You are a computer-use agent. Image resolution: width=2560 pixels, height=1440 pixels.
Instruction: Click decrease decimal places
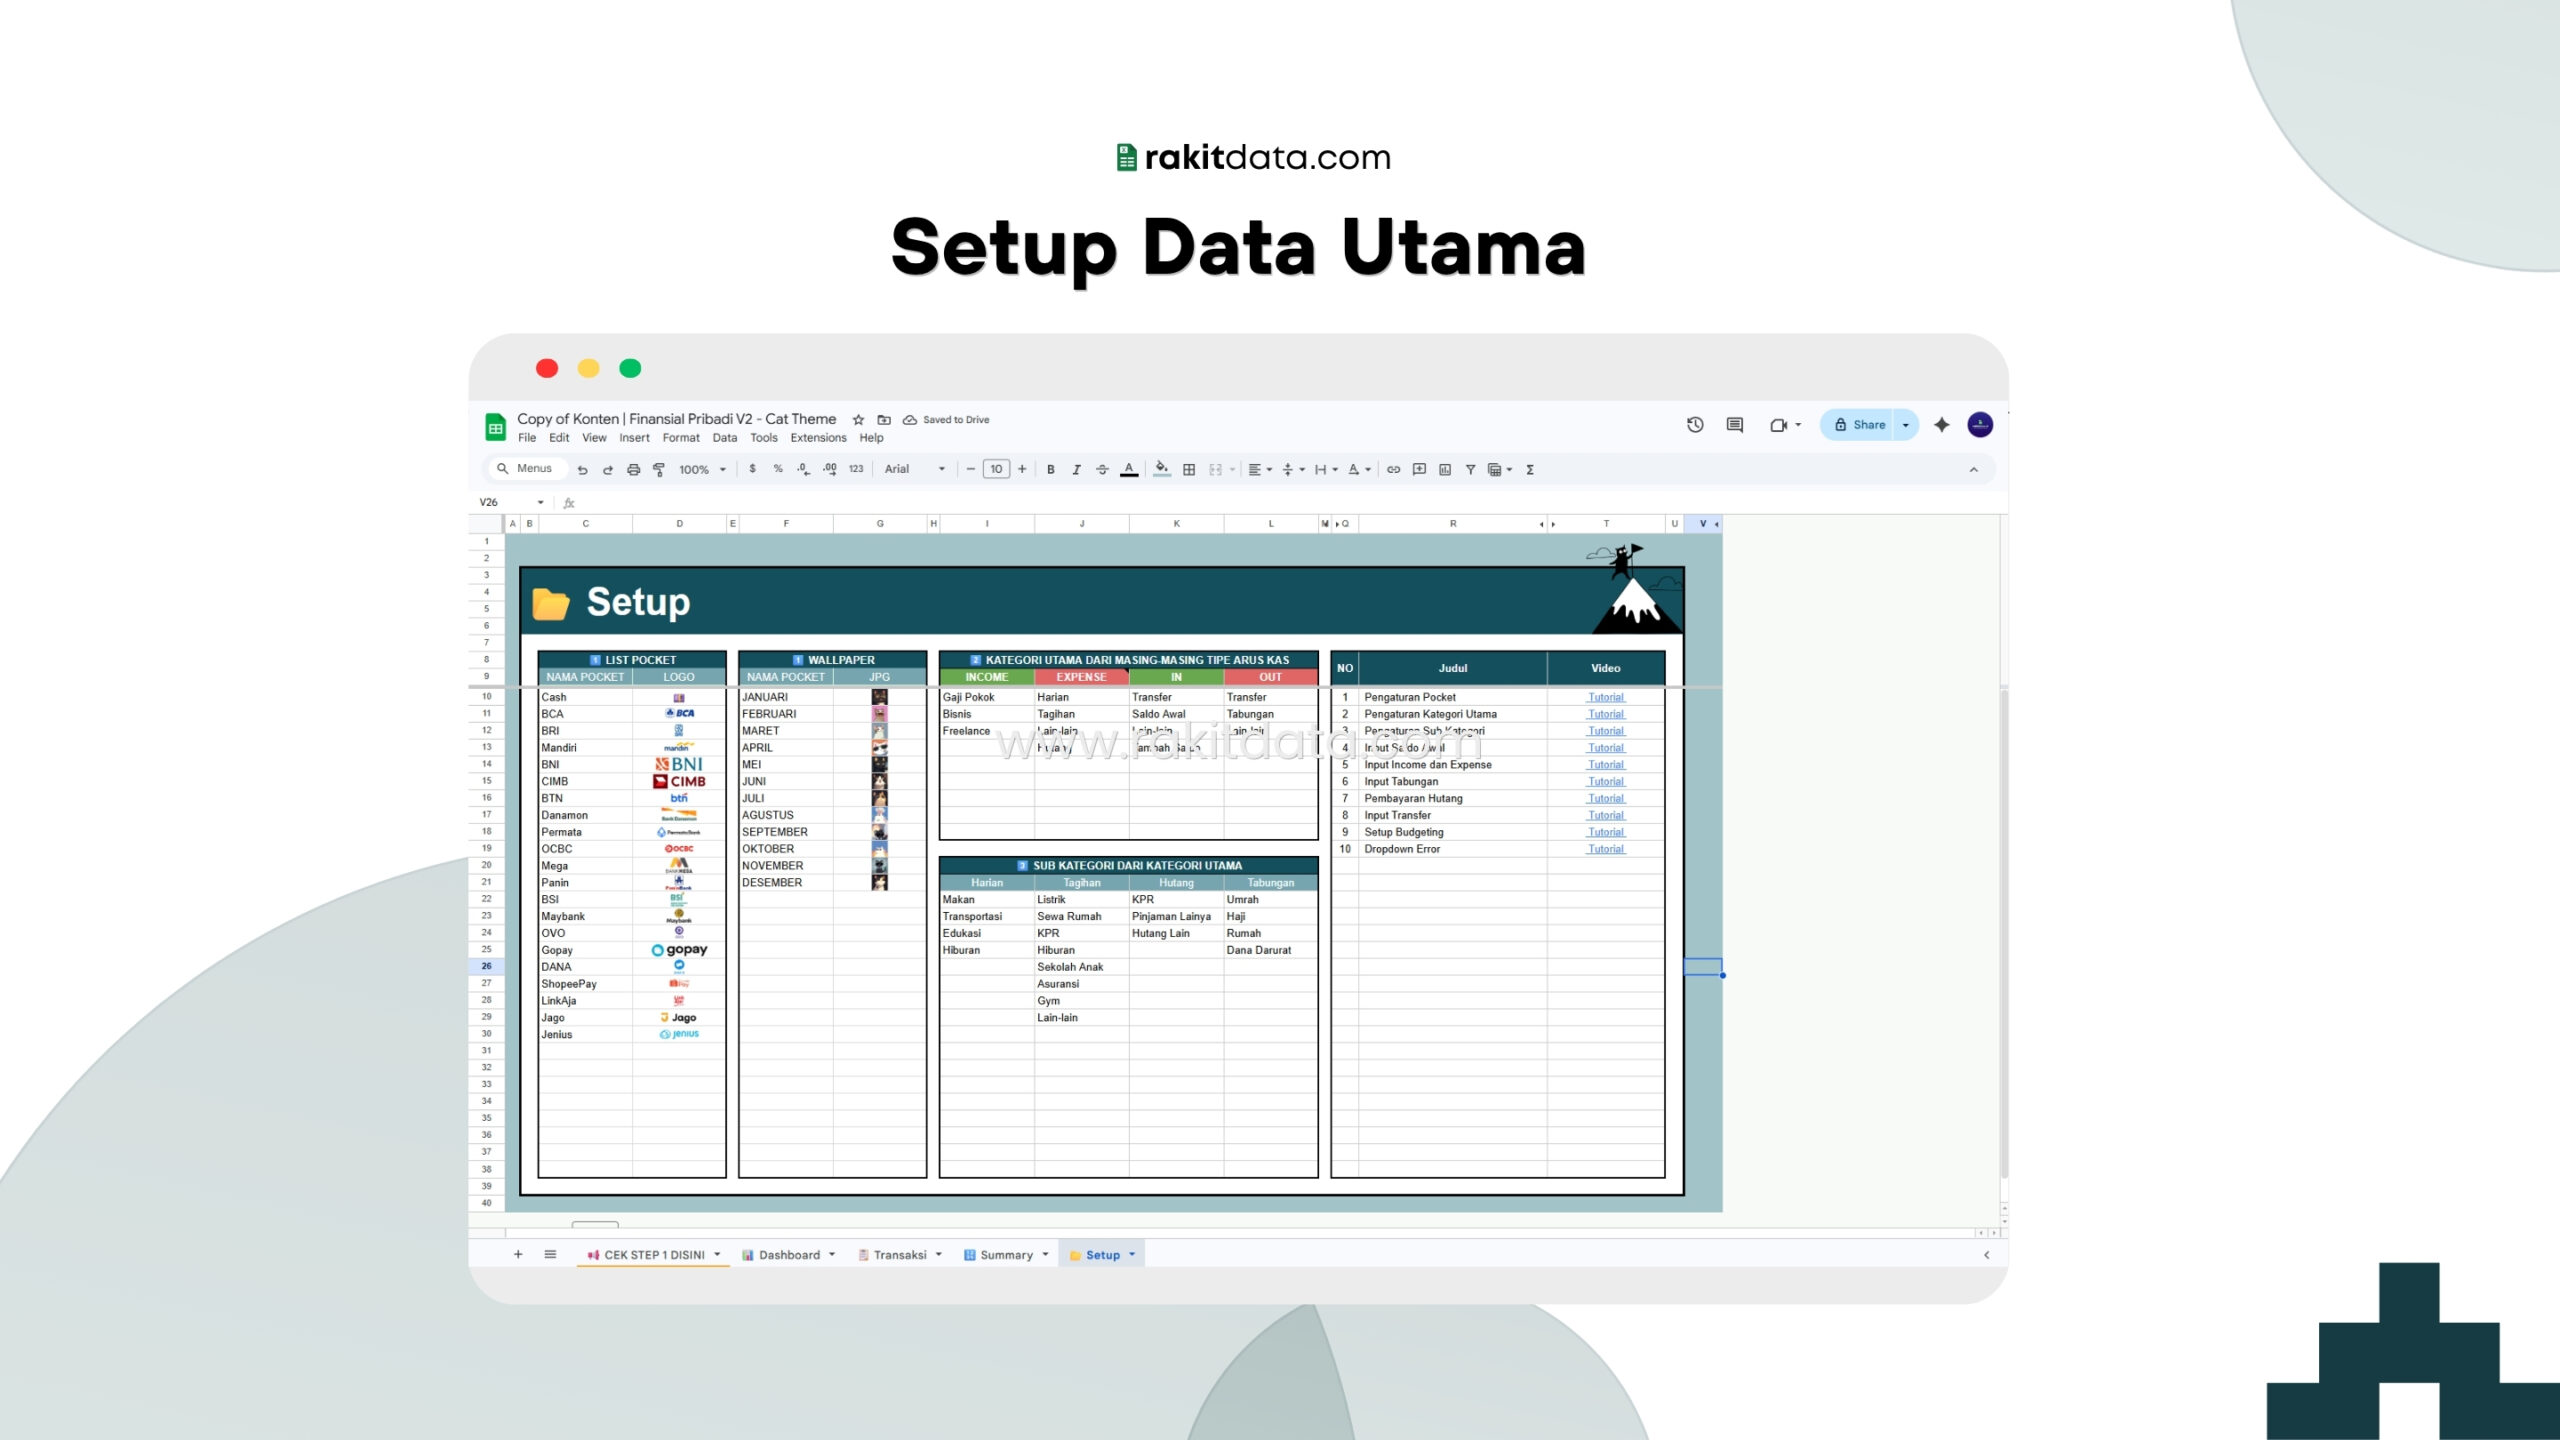click(x=803, y=469)
